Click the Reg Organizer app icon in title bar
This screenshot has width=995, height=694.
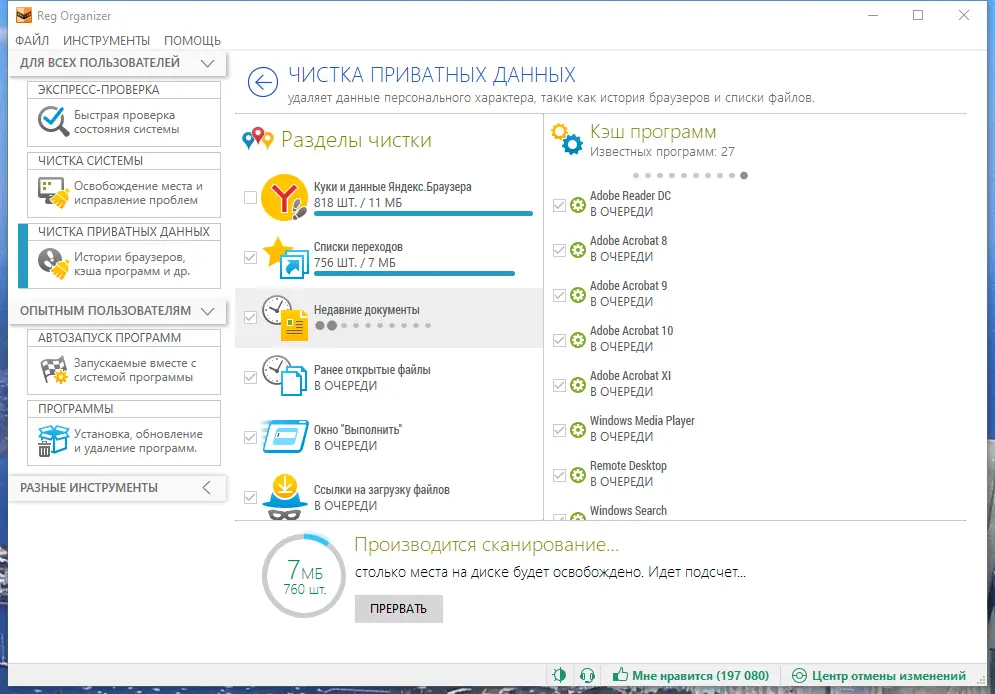click(x=24, y=15)
